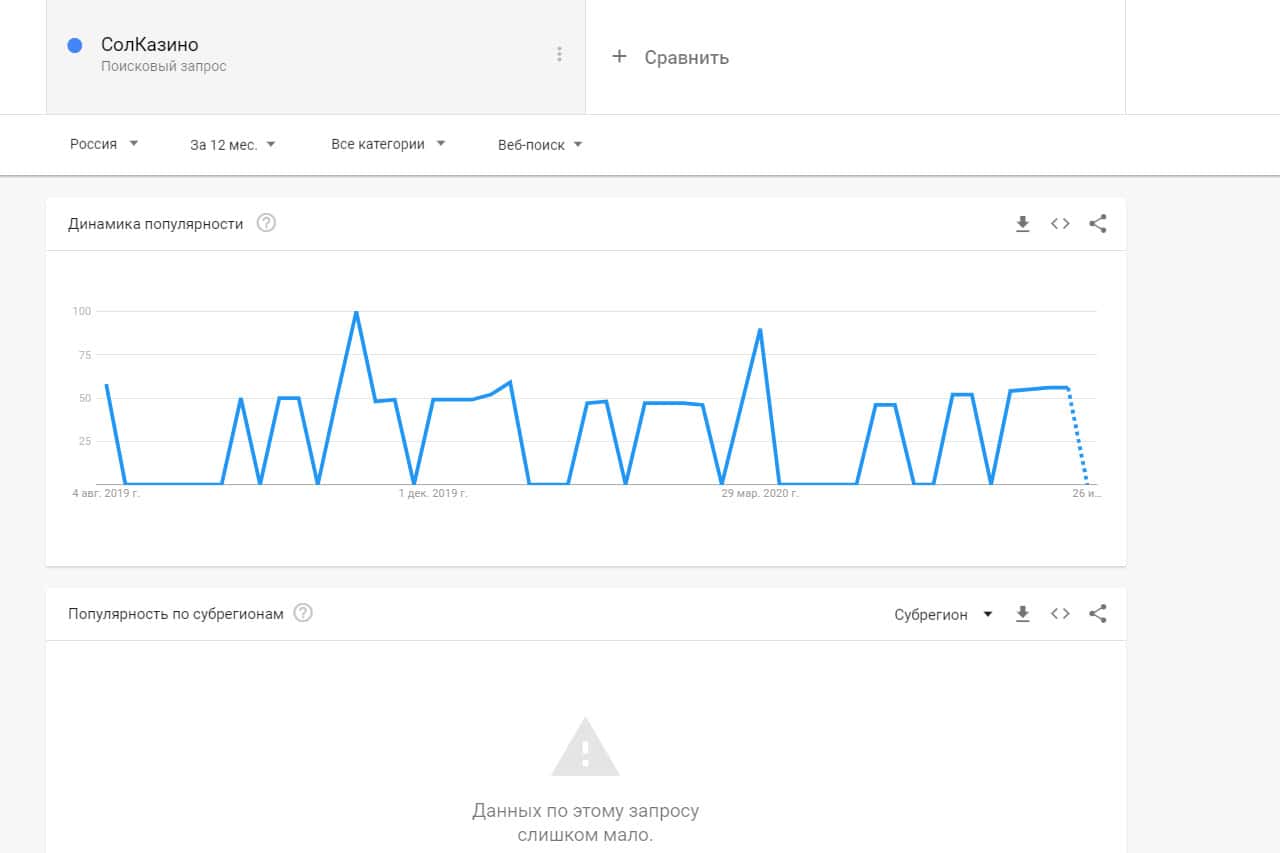The width and height of the screenshot is (1280, 853).
Task: Expand the Все категории dropdown
Action: click(x=388, y=144)
